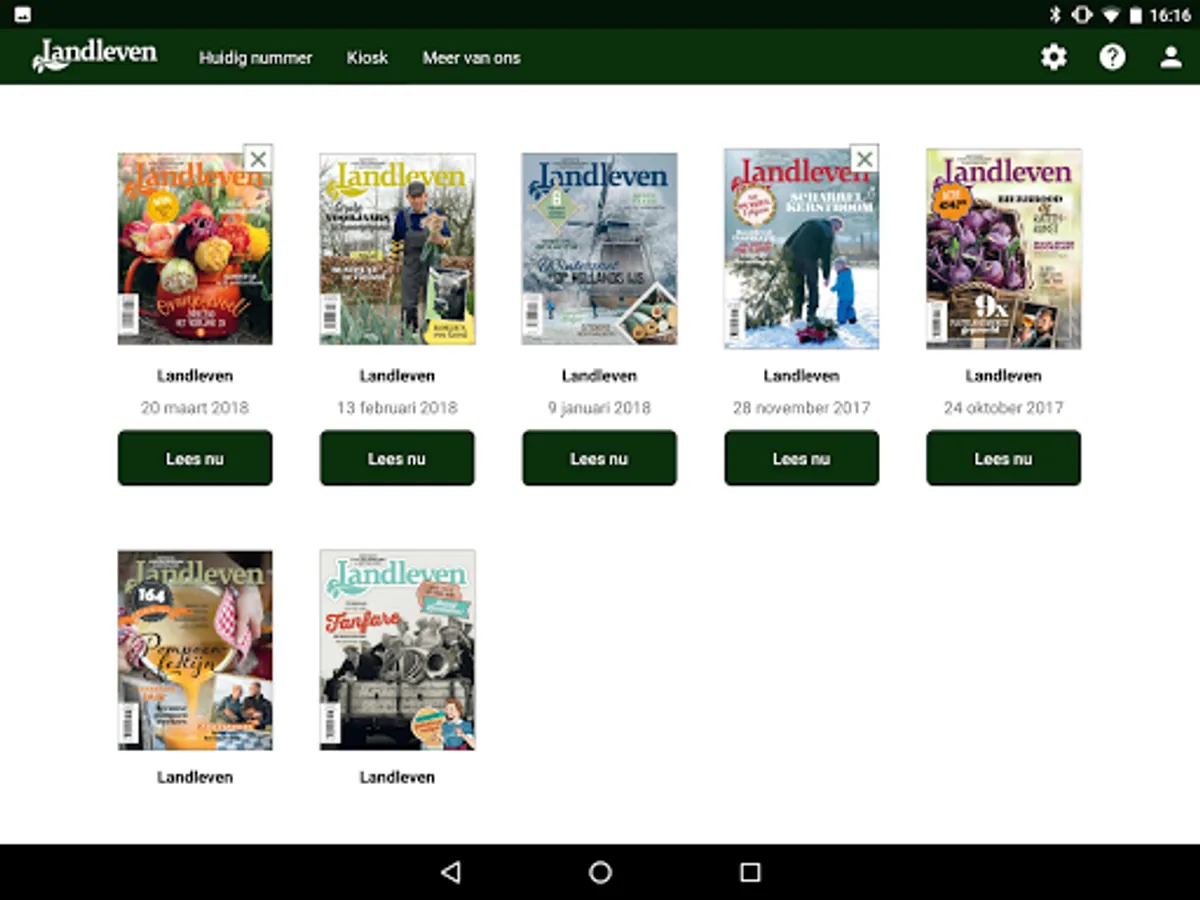Click the Landleven title under Pompoen cover

[x=195, y=777]
